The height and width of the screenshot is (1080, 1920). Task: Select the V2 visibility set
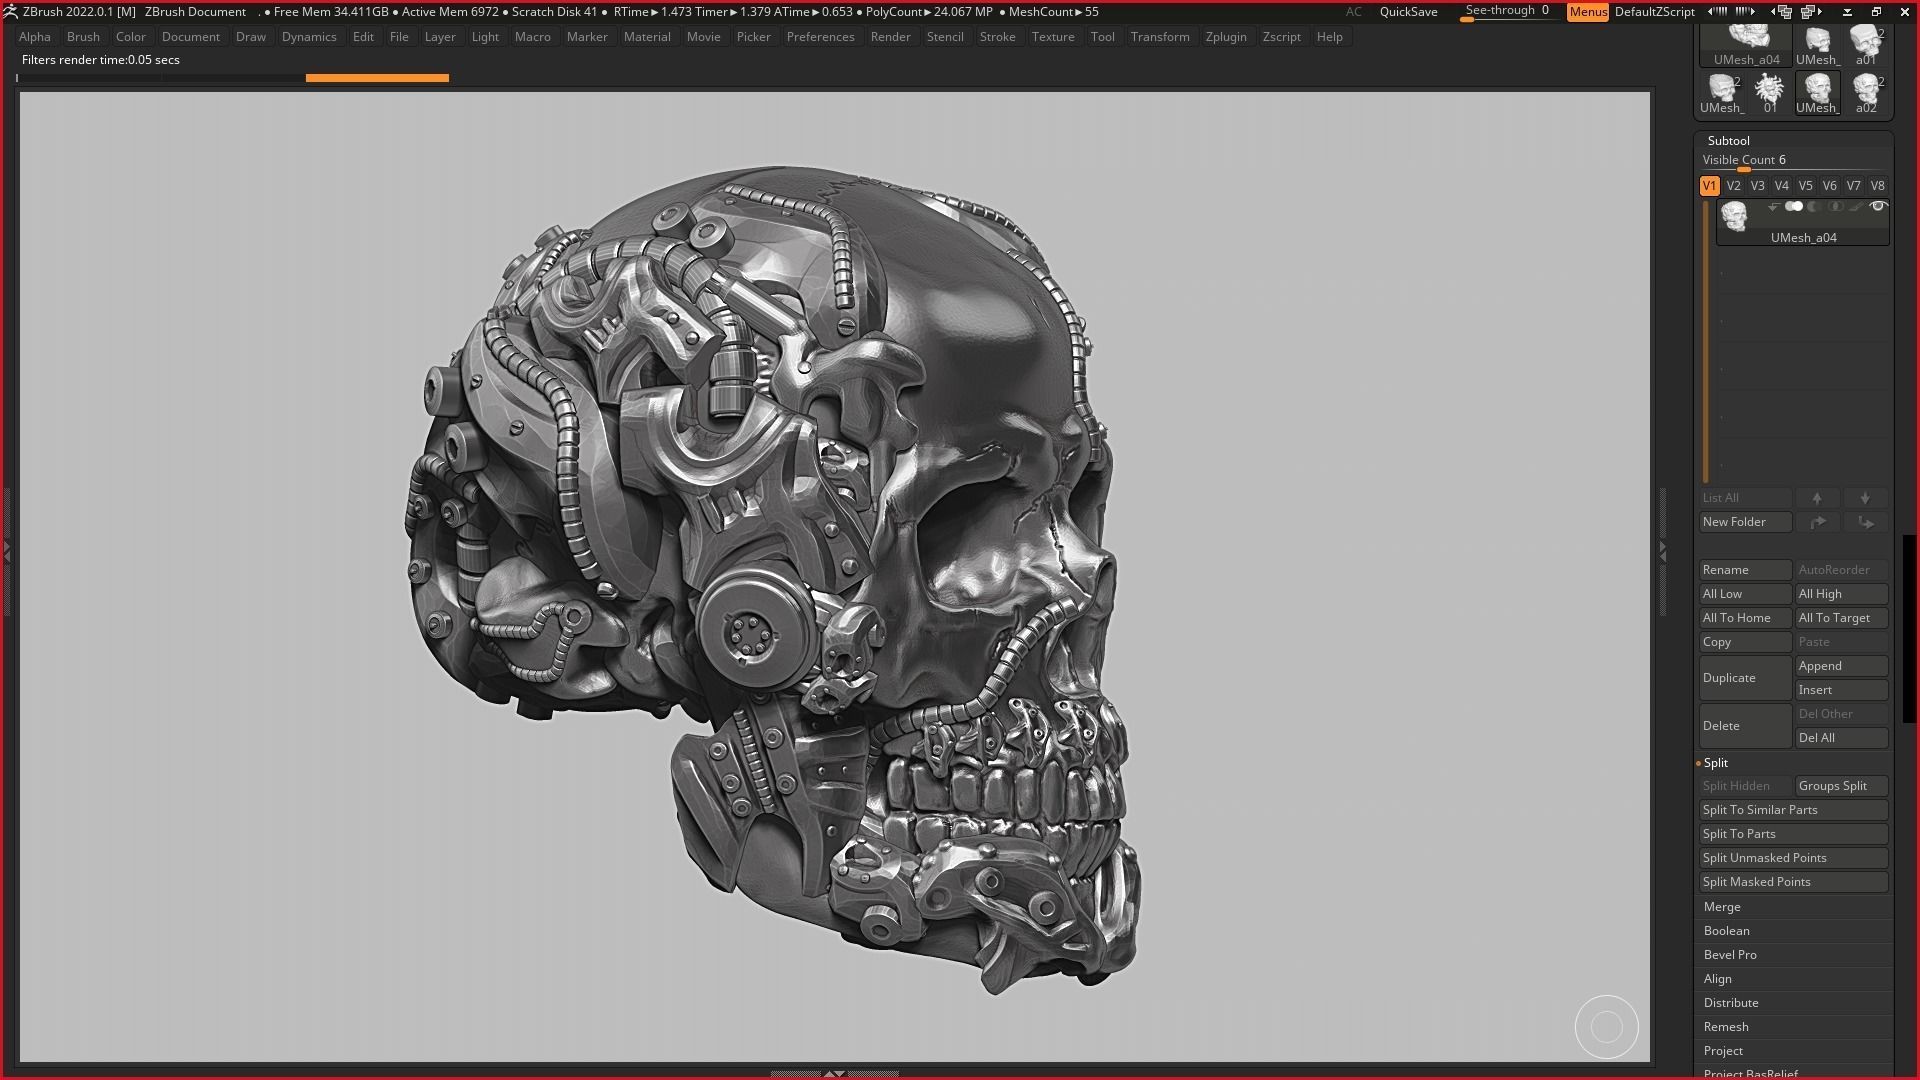[x=1733, y=186]
